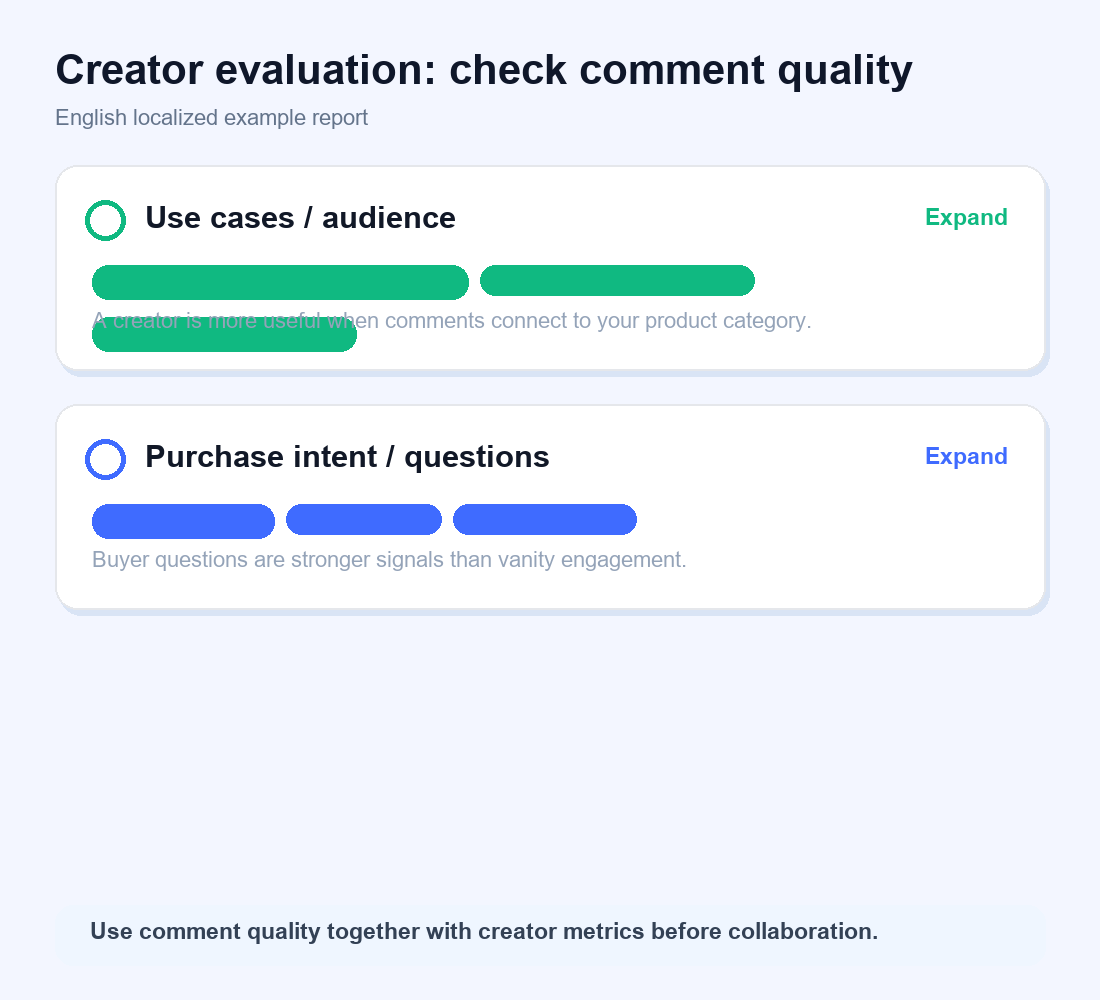Click the "Use cases / audience" heading

coord(300,218)
